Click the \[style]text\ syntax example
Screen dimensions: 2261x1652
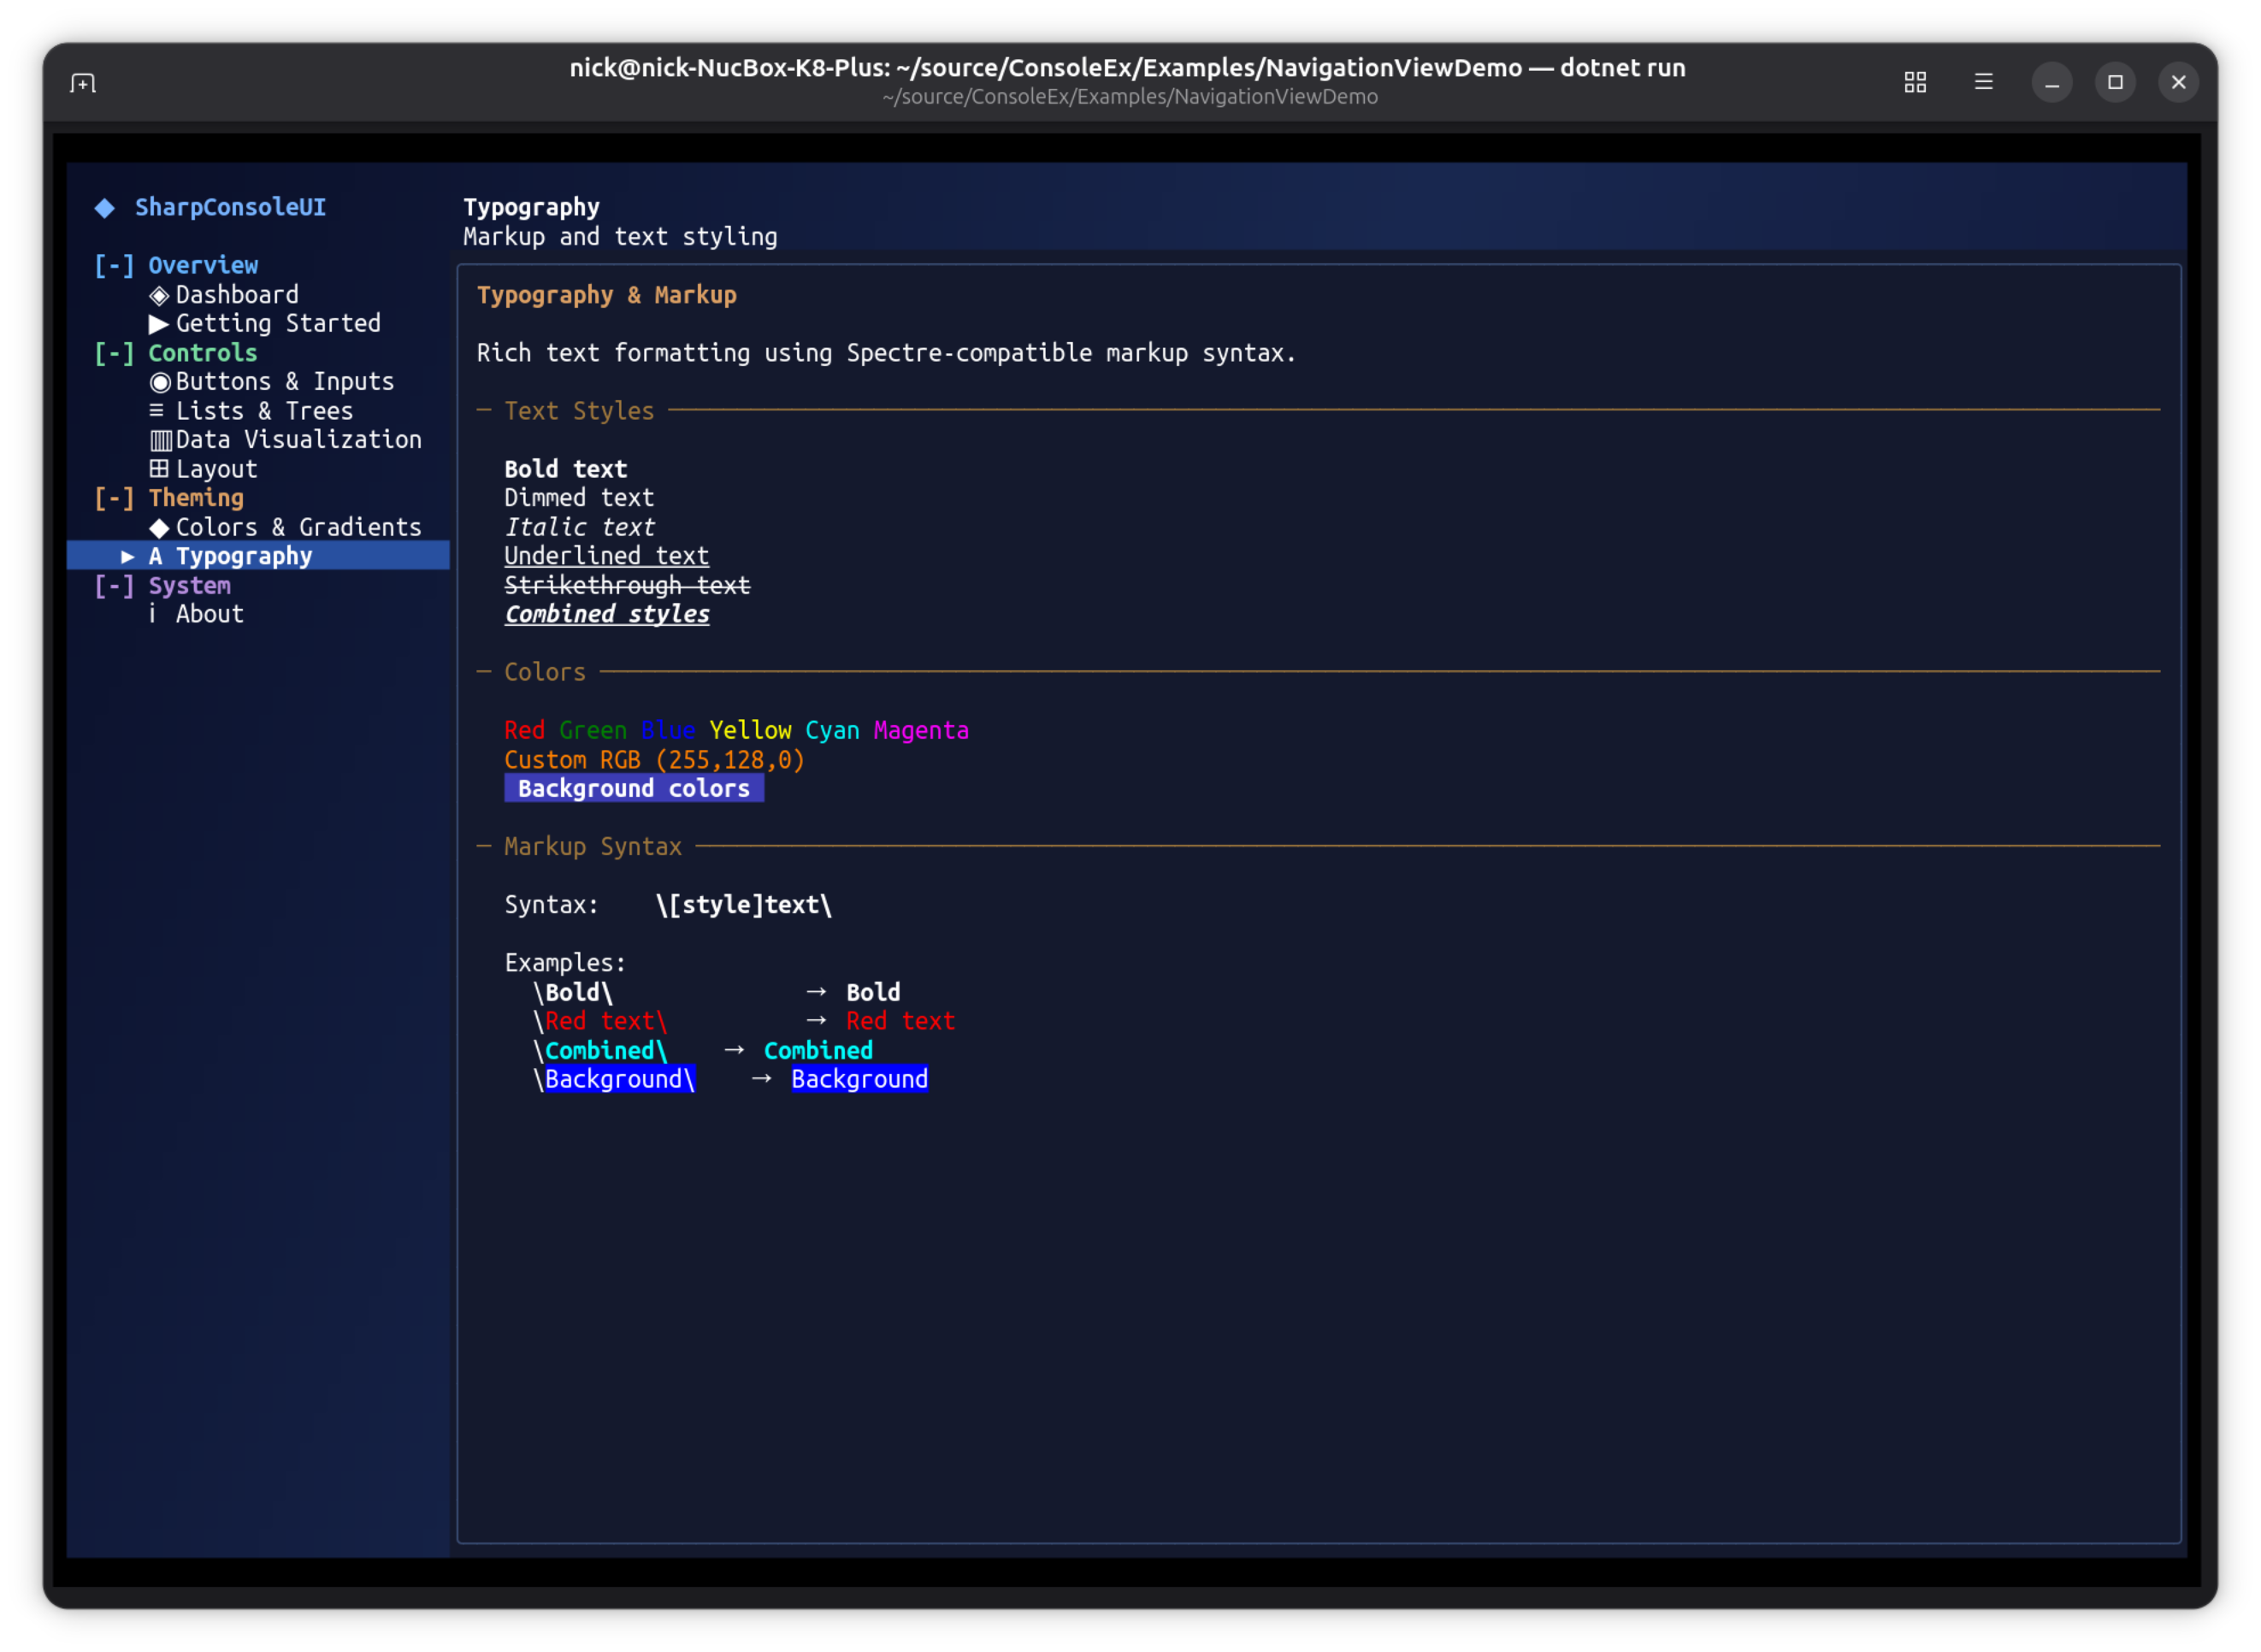click(743, 905)
